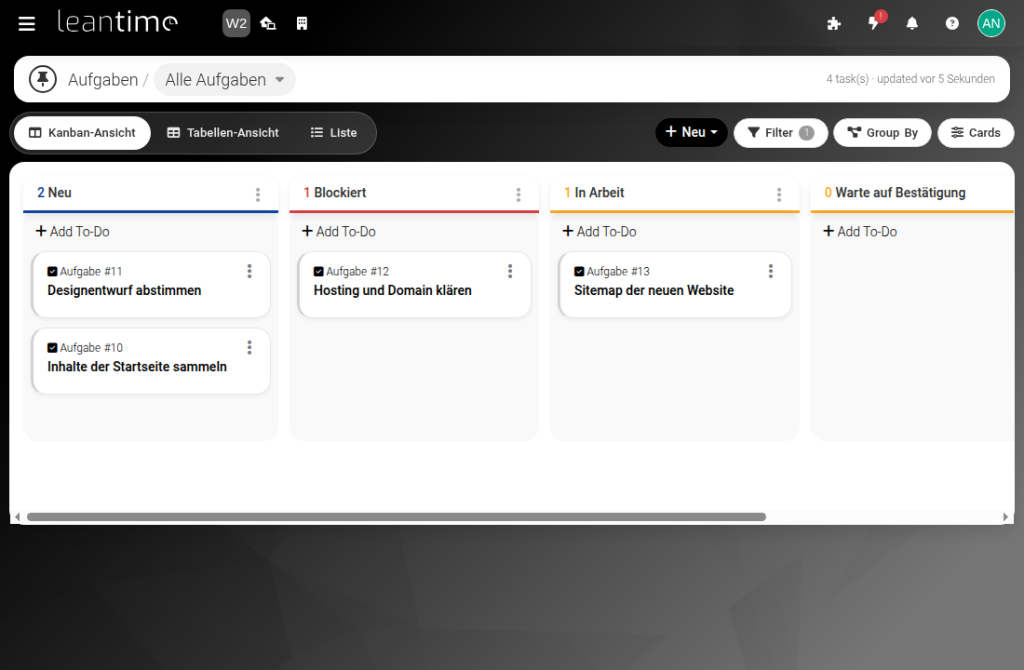Click the leantime logo
1024x670 pixels.
(x=118, y=22)
